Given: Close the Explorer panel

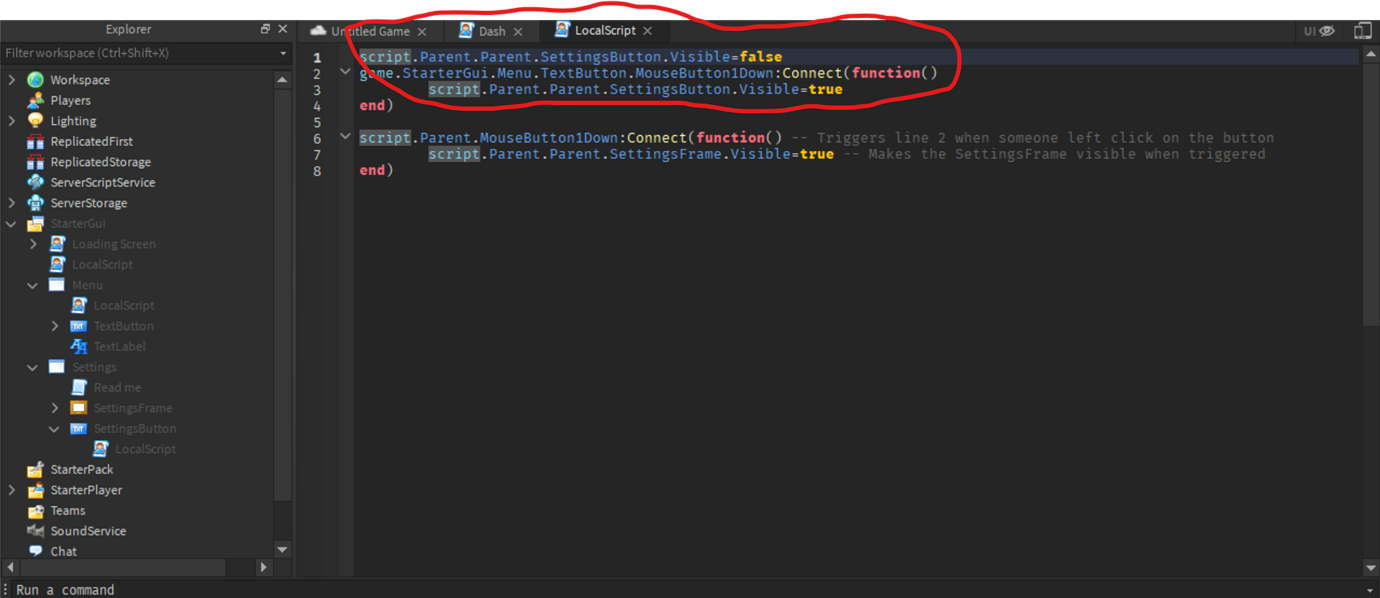Looking at the screenshot, I should pos(283,30).
